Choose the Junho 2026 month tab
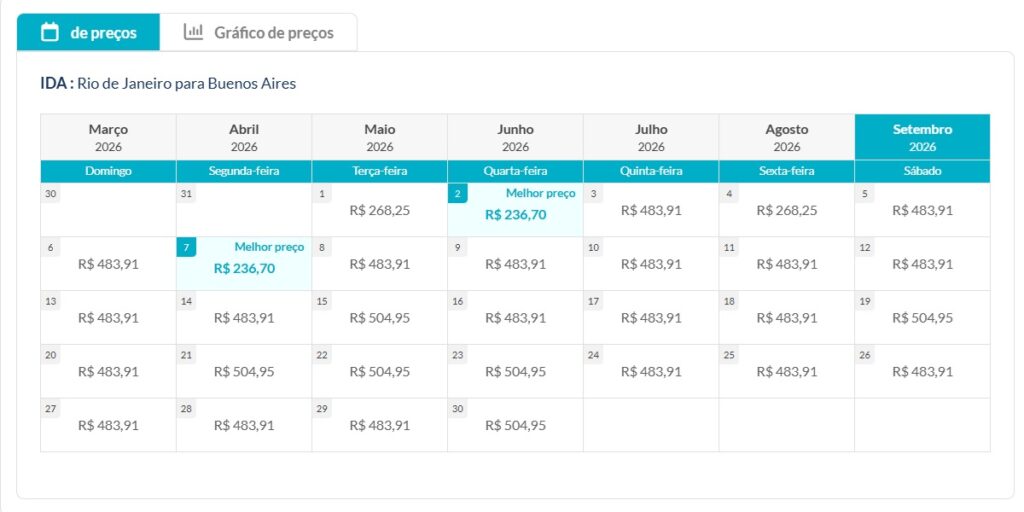This screenshot has height=512, width=1024. (x=515, y=137)
